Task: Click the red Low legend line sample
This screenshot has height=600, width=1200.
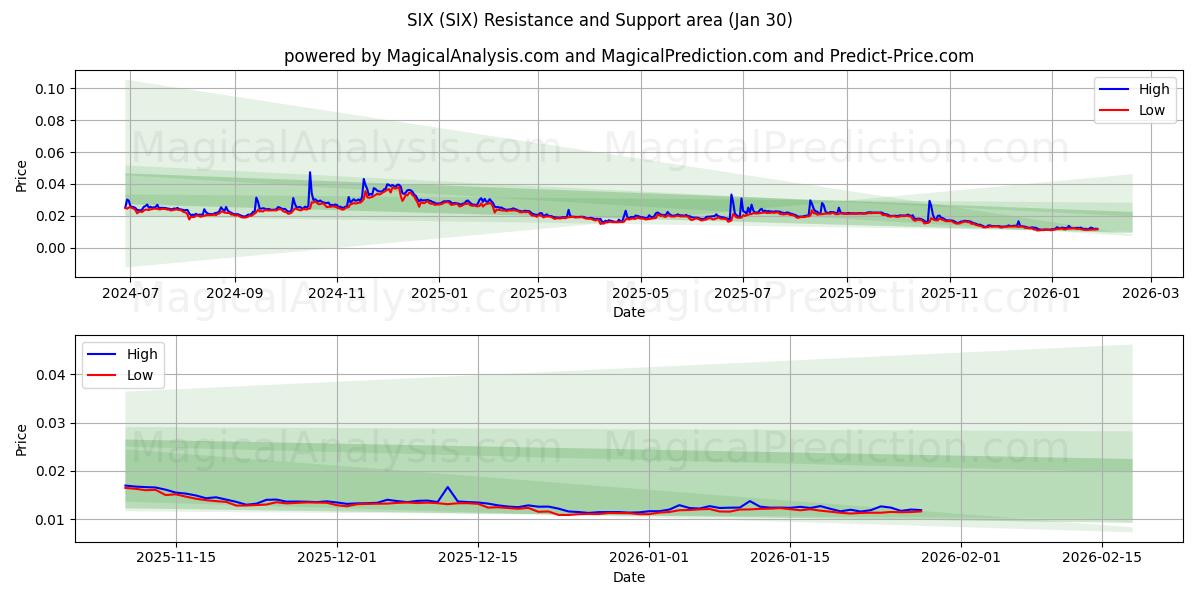Action: tap(1115, 110)
